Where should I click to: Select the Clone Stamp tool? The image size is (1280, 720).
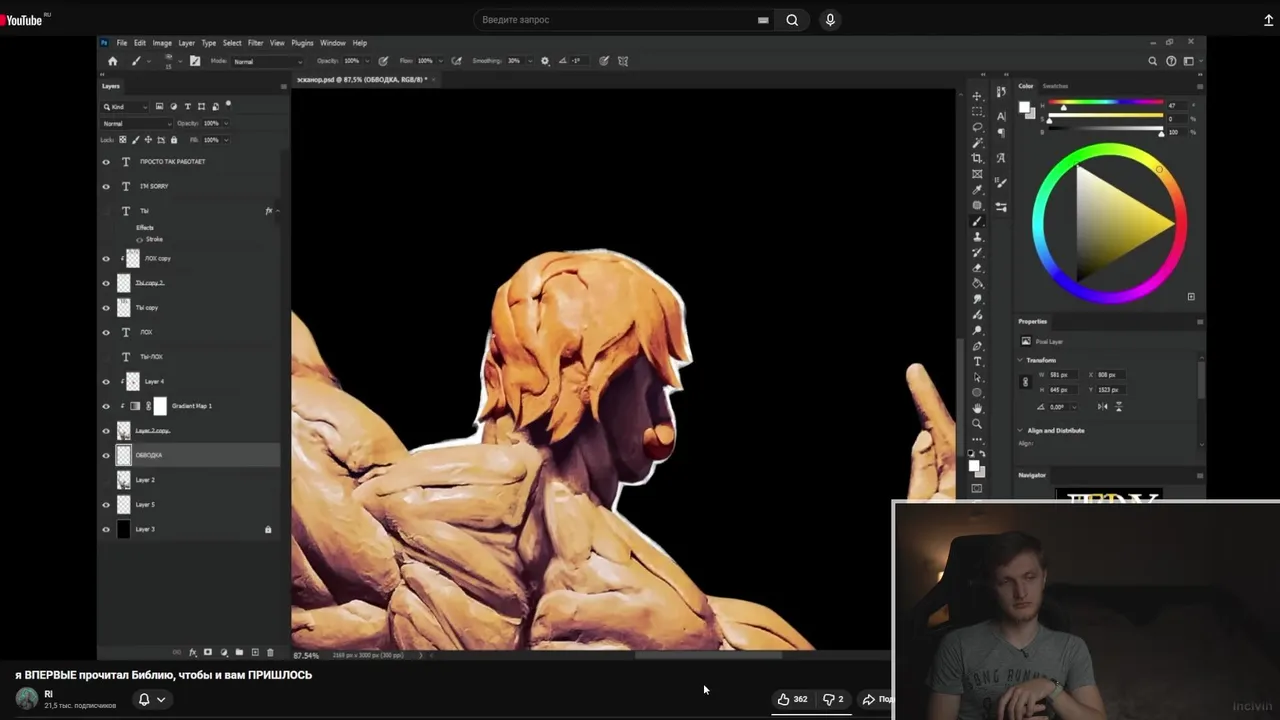[977, 237]
